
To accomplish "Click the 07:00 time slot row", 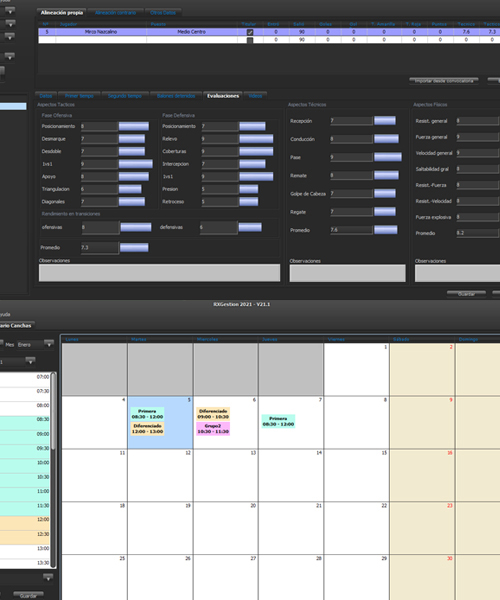I will [25, 379].
